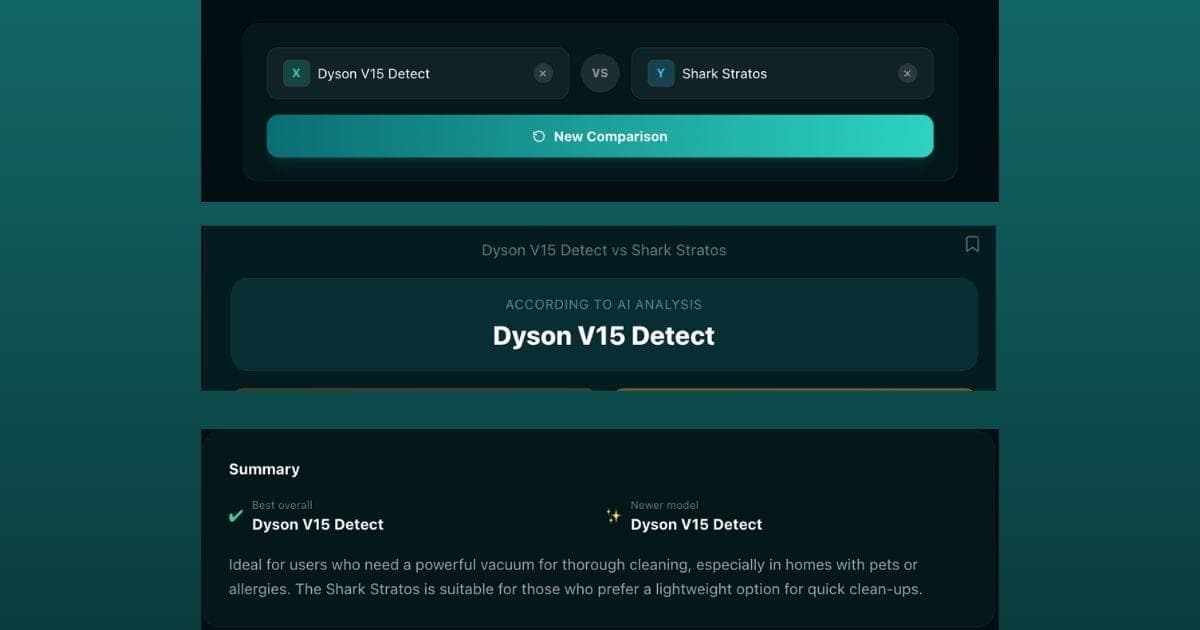The height and width of the screenshot is (630, 1200).
Task: Click the green checkmark by Best overall
Action: pos(236,516)
